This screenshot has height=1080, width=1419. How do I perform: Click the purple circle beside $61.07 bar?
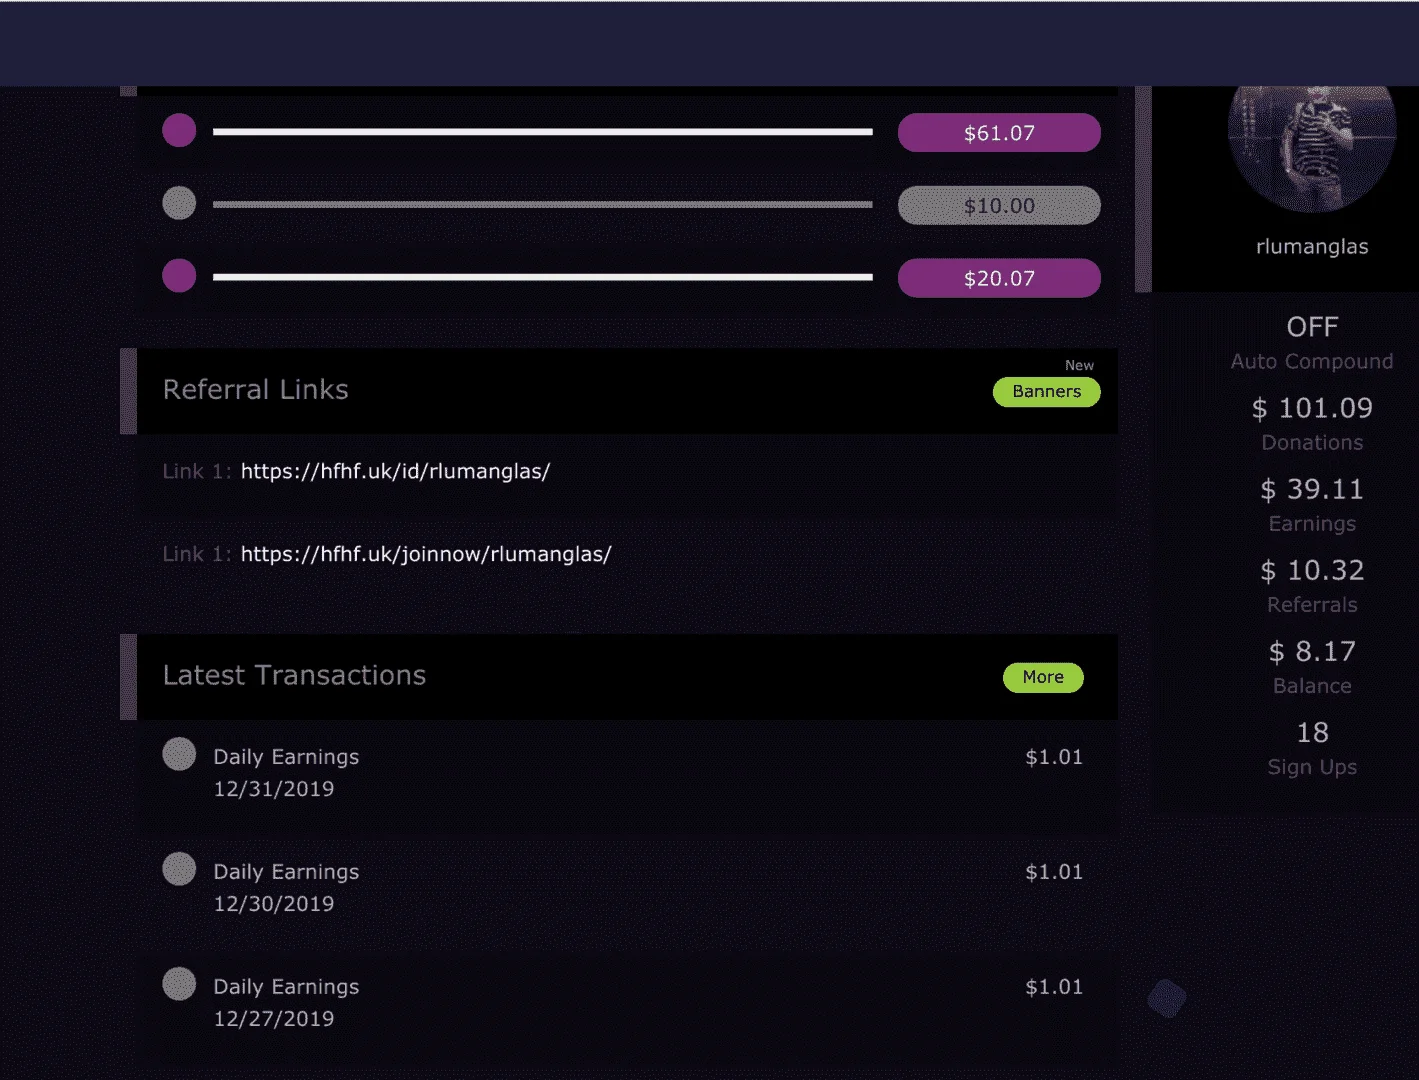click(x=179, y=131)
